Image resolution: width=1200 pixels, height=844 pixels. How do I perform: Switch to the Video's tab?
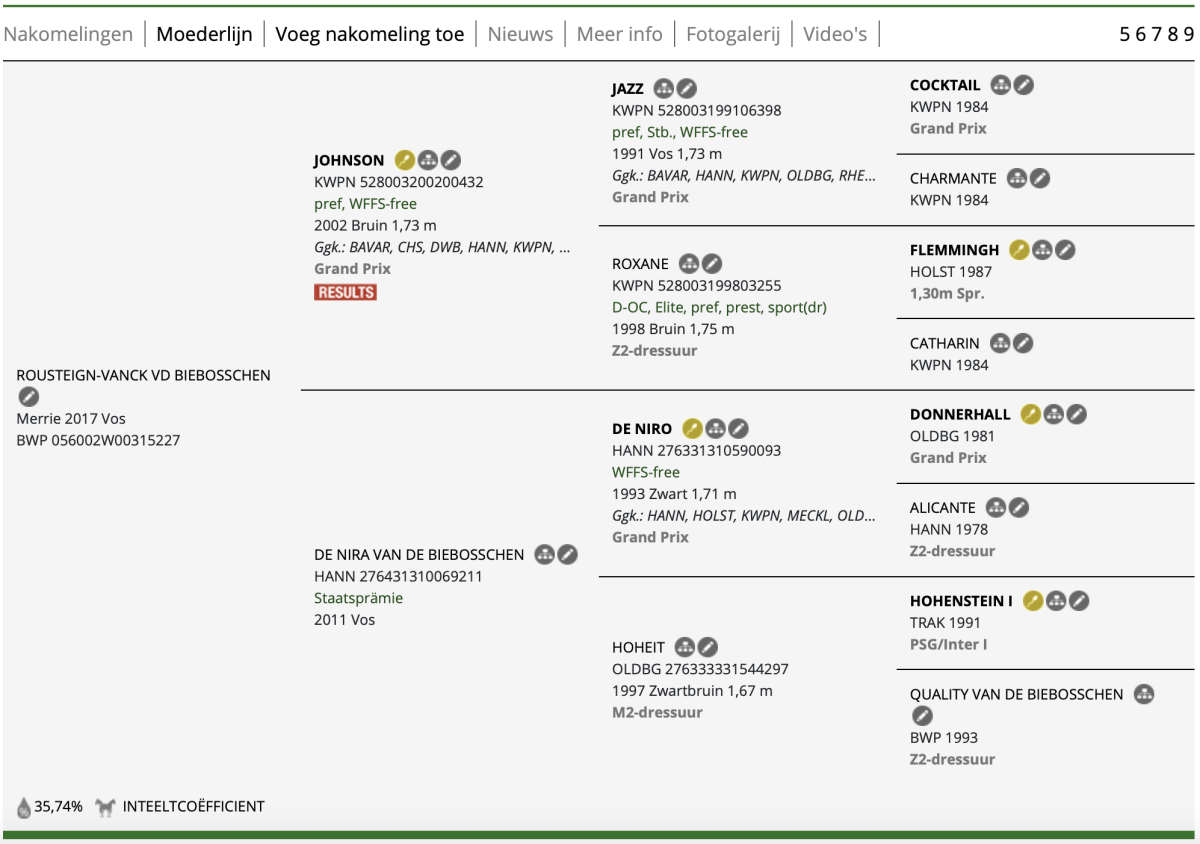pyautogui.click(x=835, y=34)
